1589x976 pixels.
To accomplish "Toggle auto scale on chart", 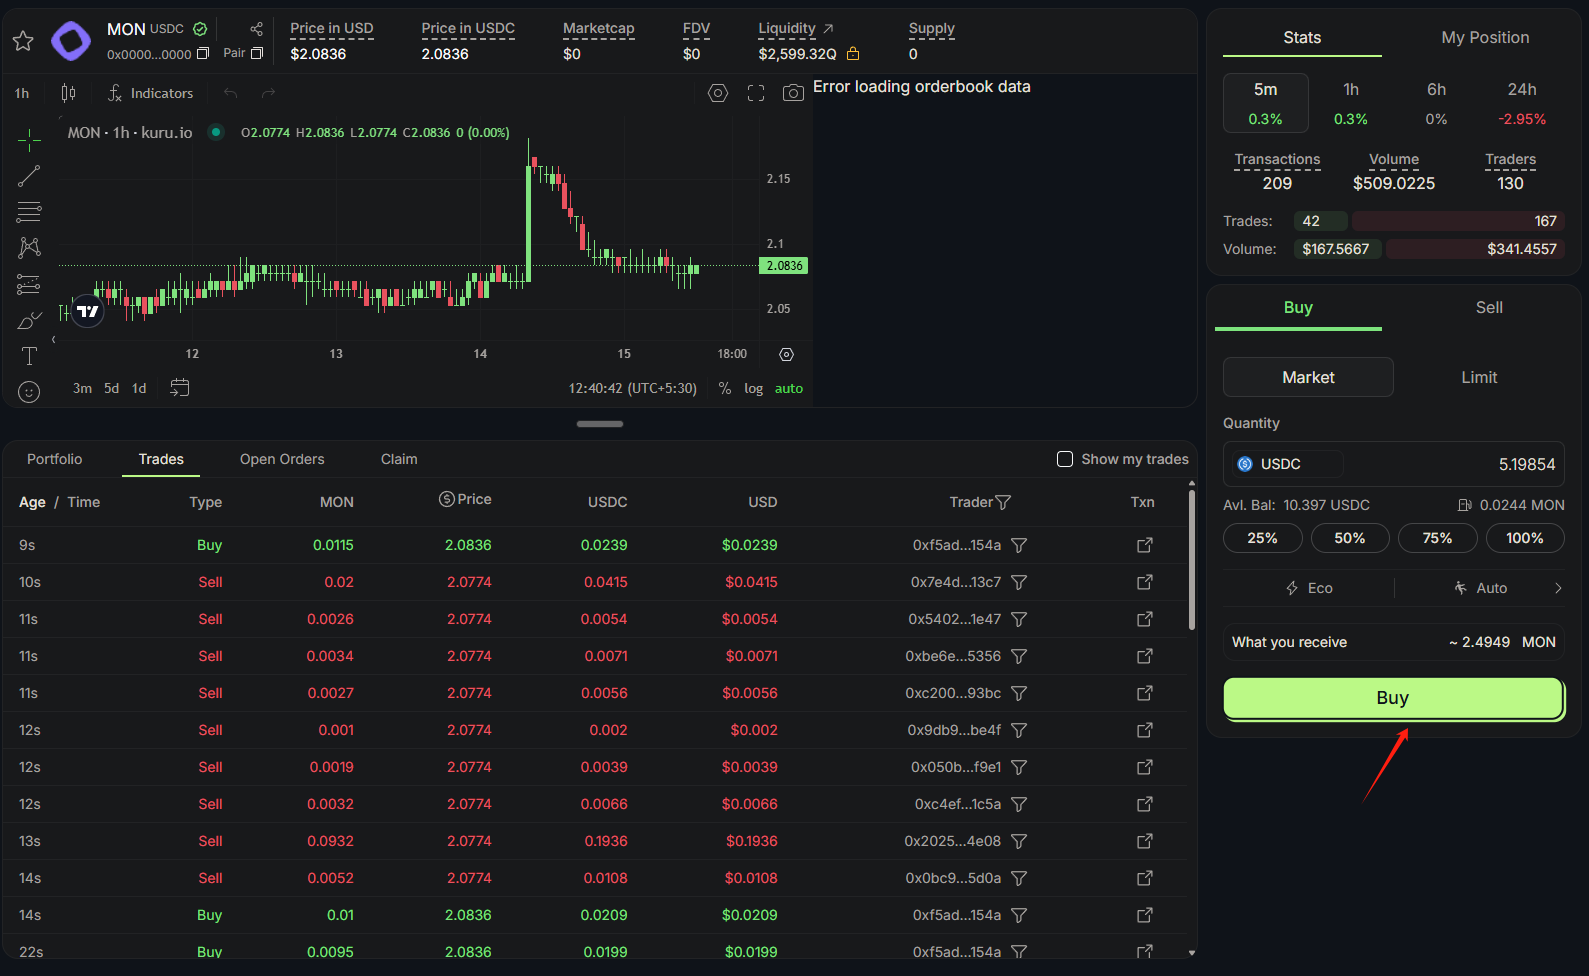I will click(788, 388).
